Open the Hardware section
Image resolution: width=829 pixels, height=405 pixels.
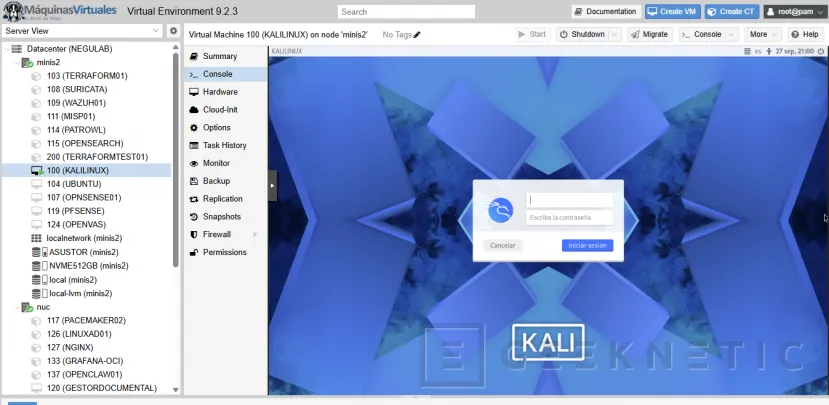[x=225, y=92]
